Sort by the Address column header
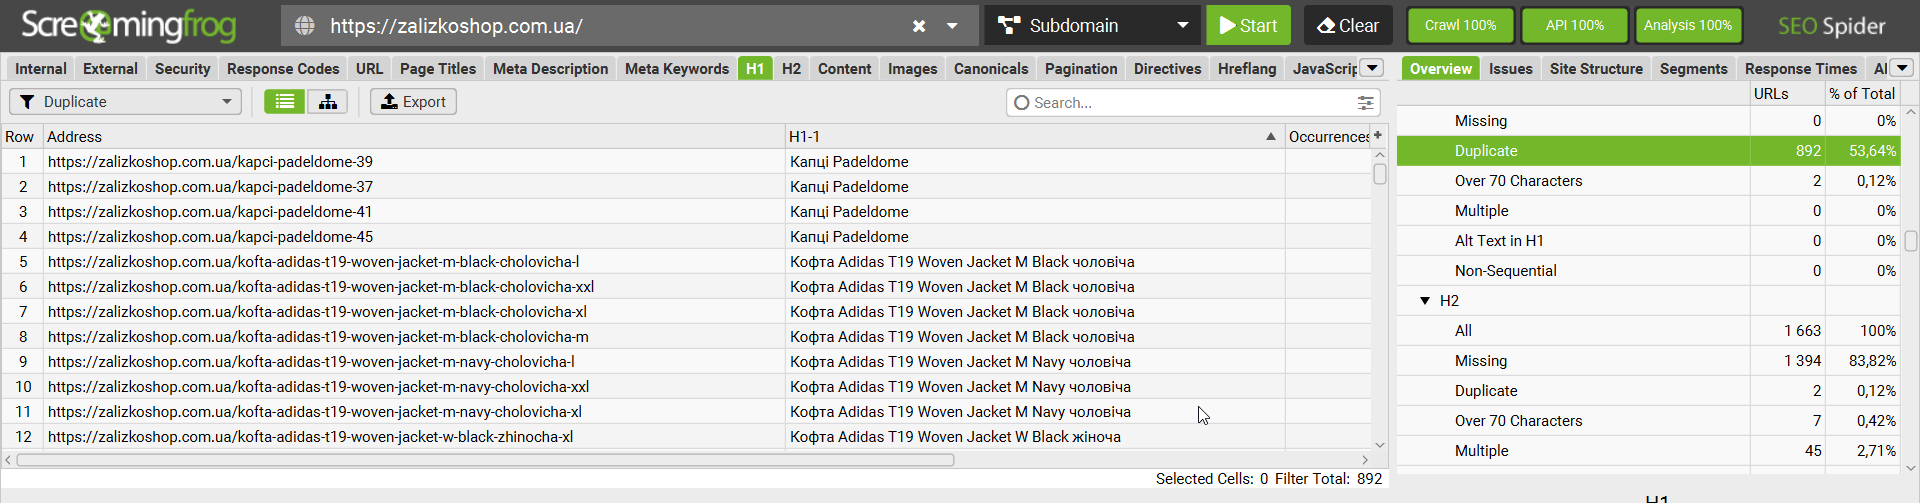This screenshot has height=503, width=1920. [414, 137]
